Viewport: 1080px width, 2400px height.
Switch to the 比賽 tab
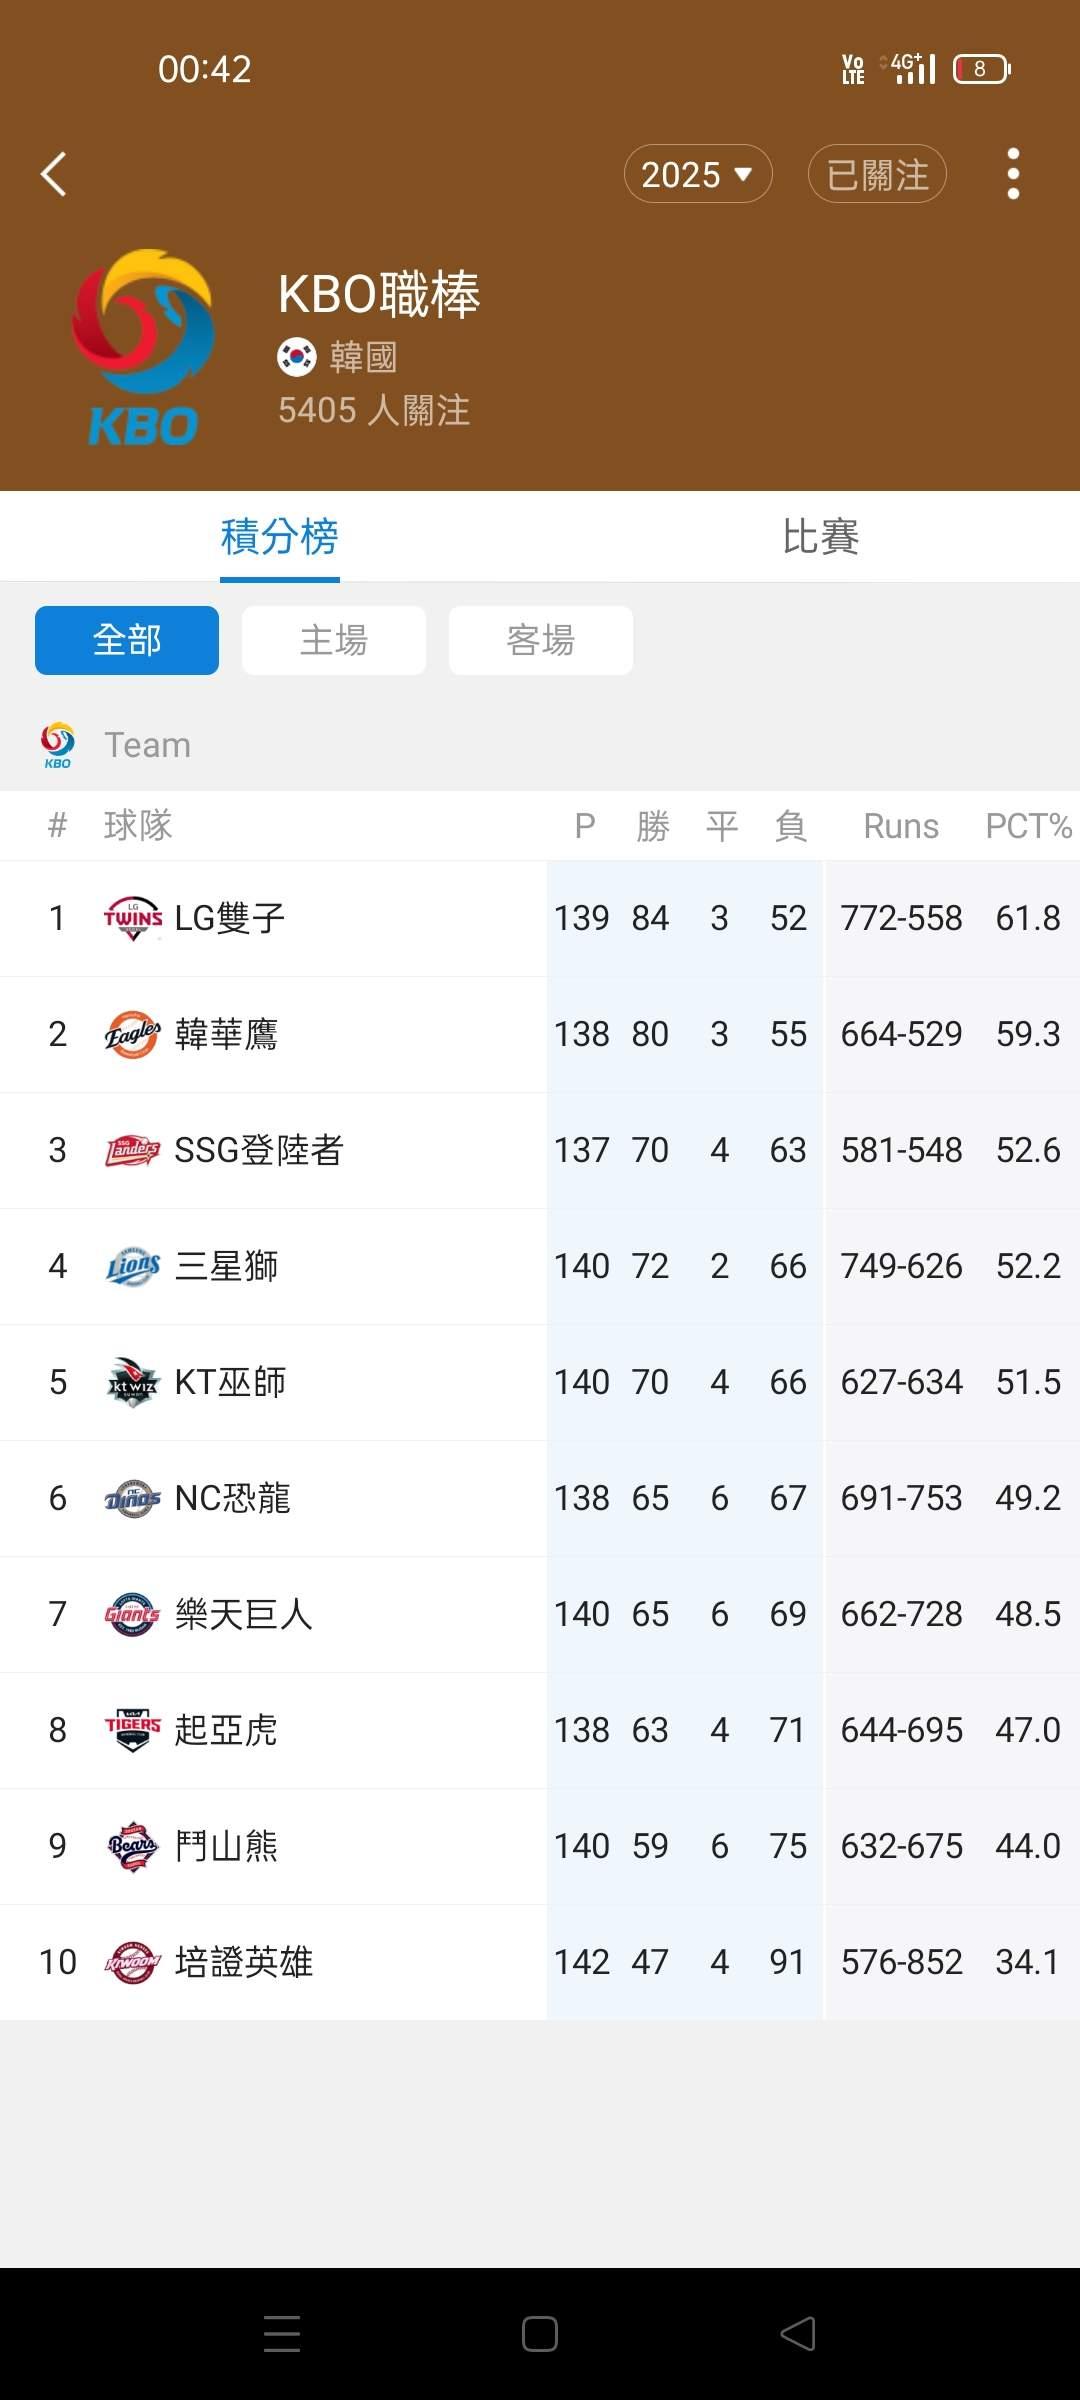point(820,537)
